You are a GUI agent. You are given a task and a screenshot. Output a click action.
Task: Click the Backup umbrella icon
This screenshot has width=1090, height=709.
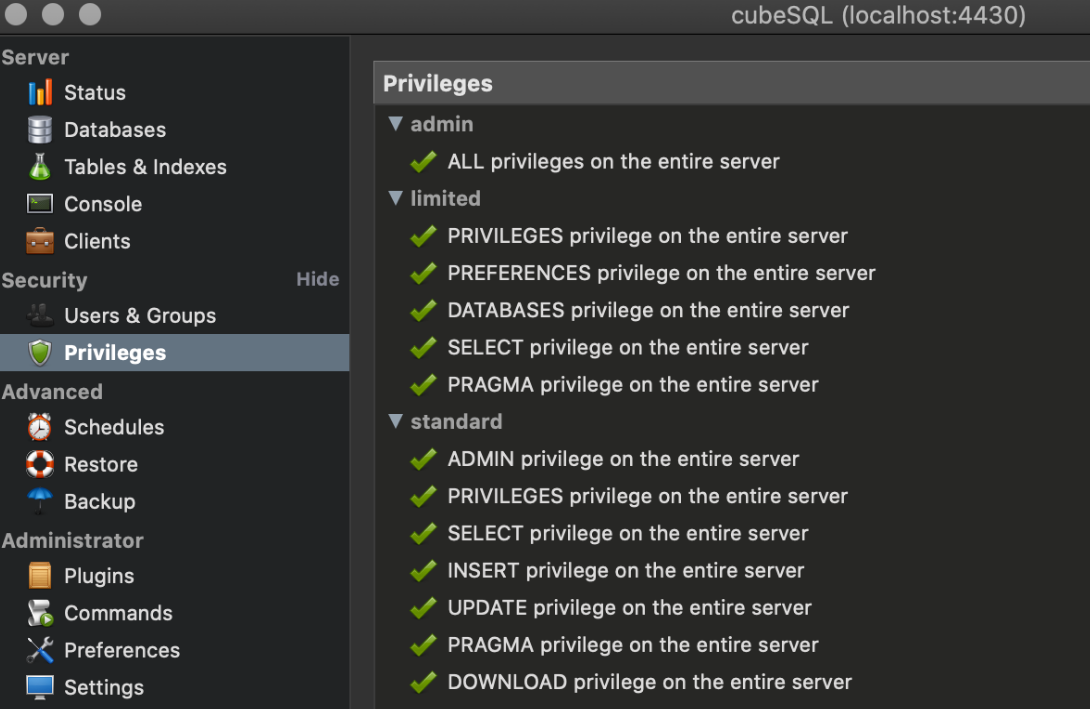pos(40,501)
